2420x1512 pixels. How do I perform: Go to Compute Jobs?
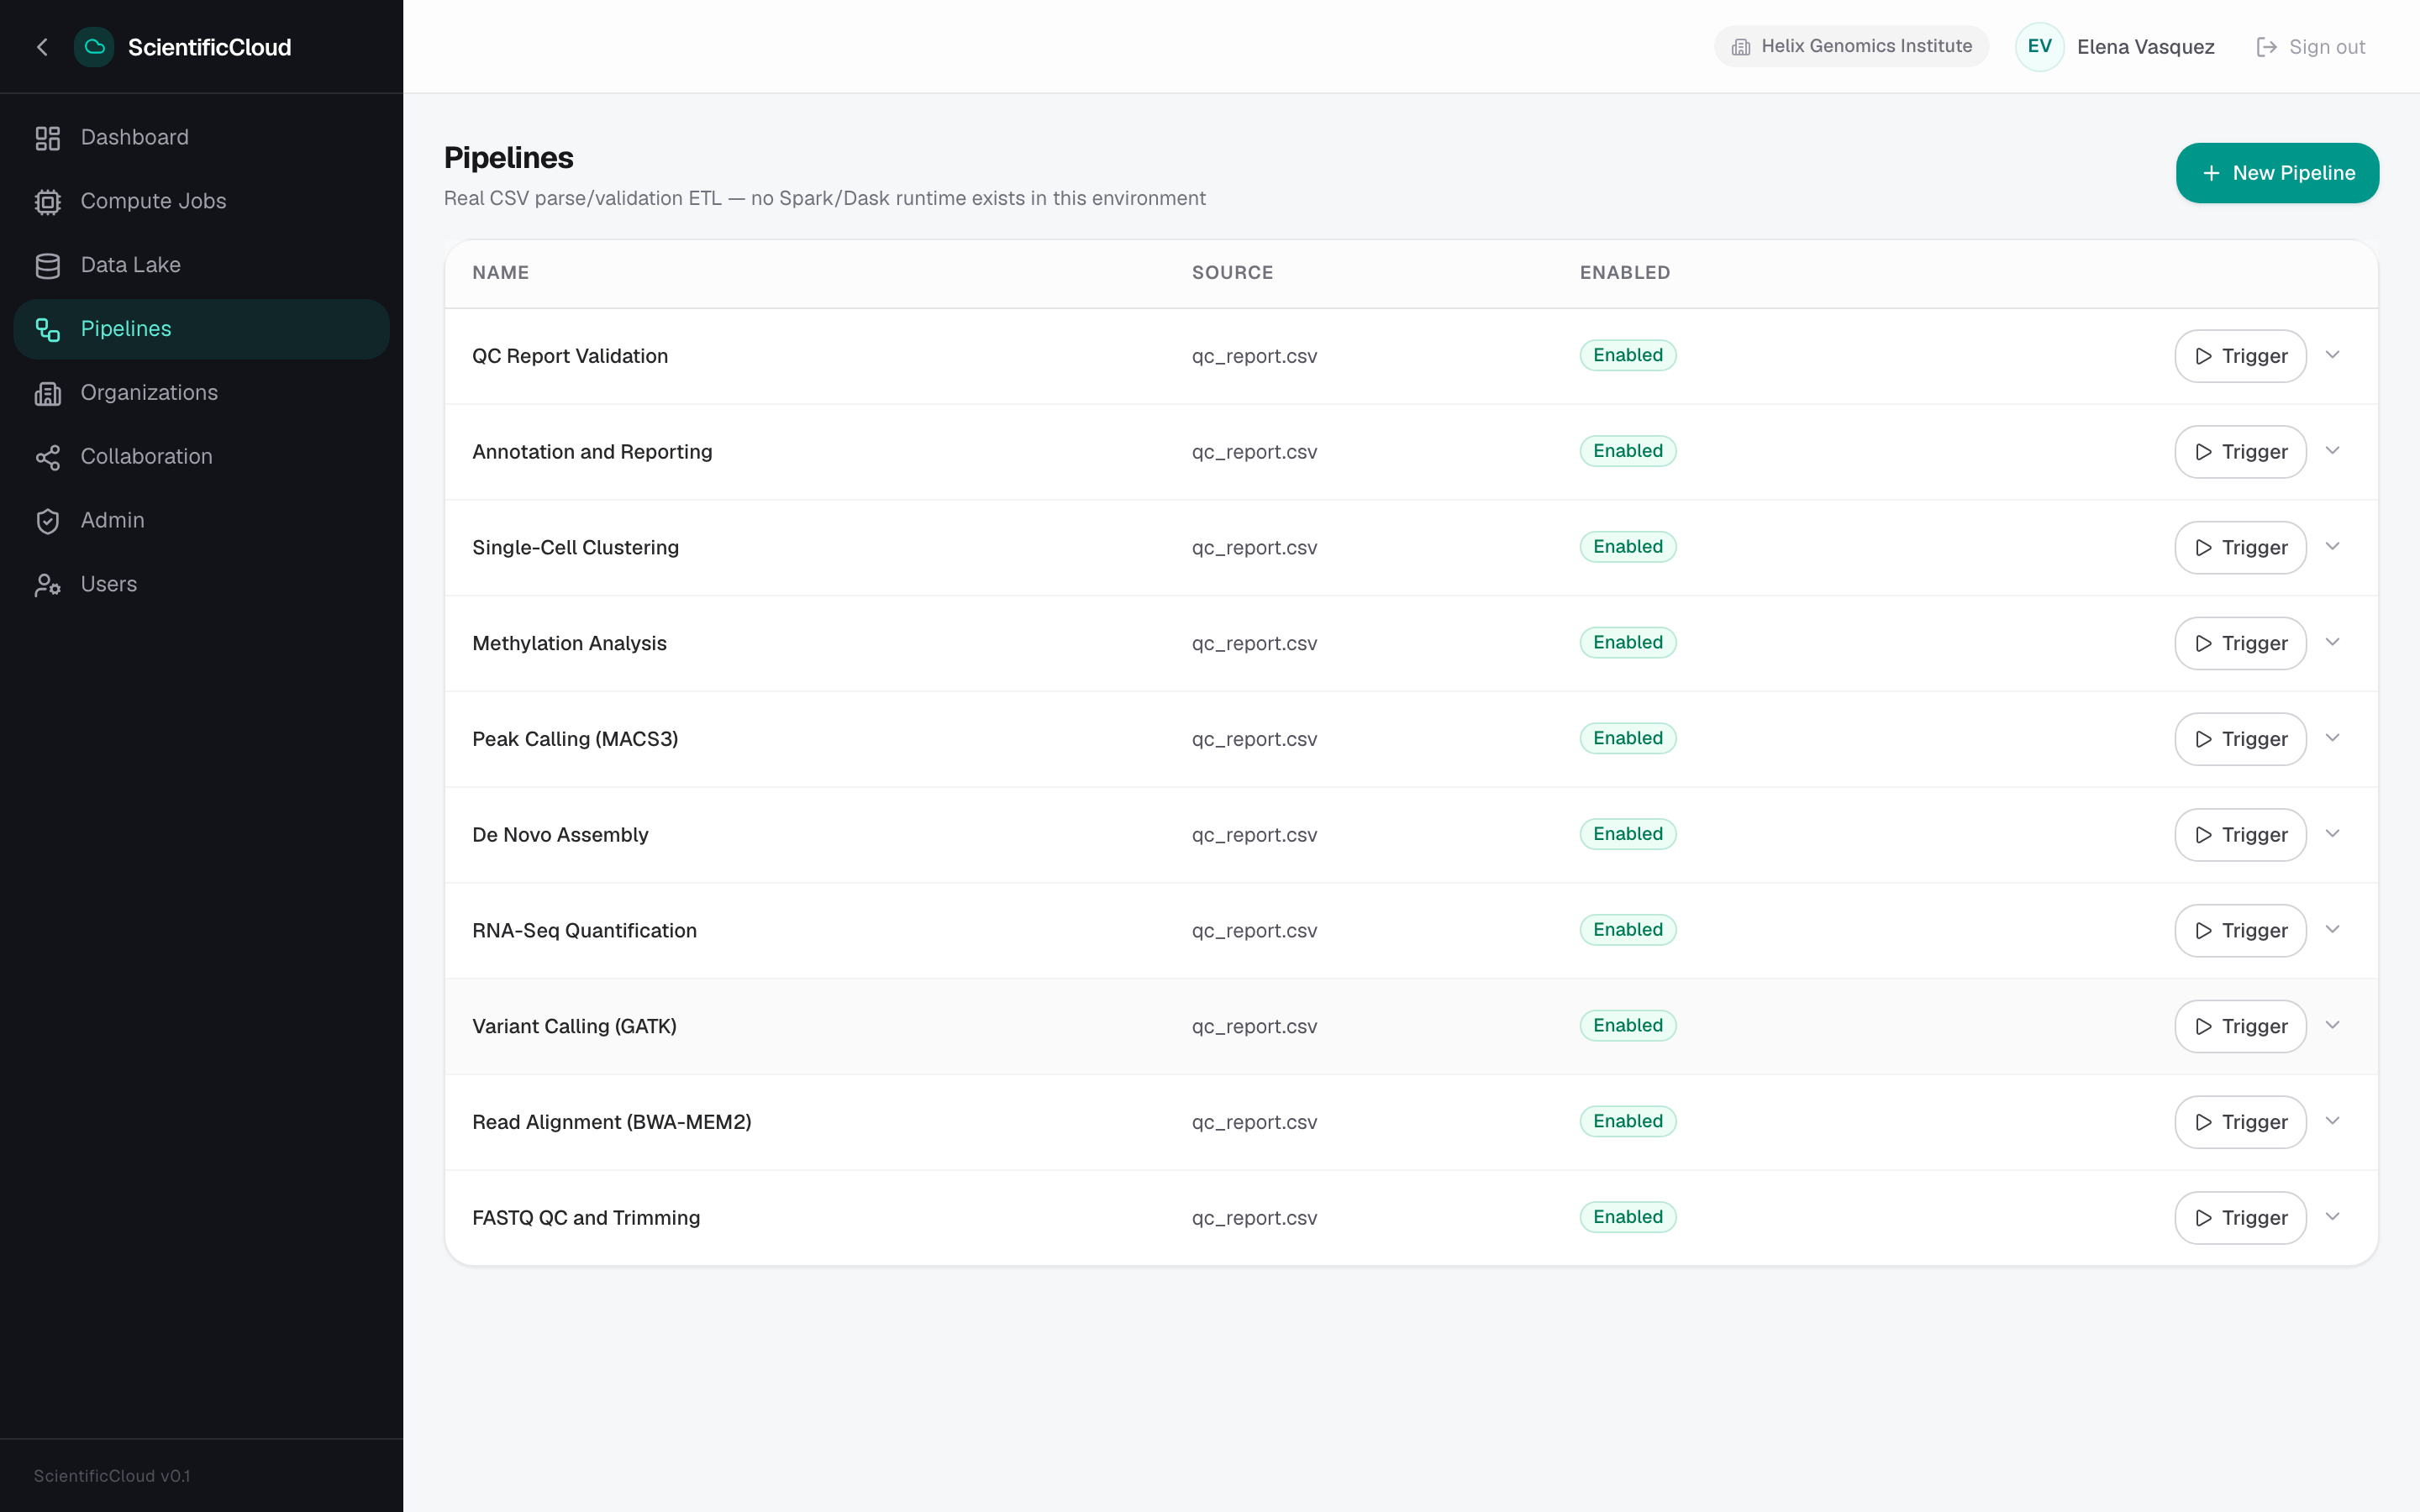201,202
